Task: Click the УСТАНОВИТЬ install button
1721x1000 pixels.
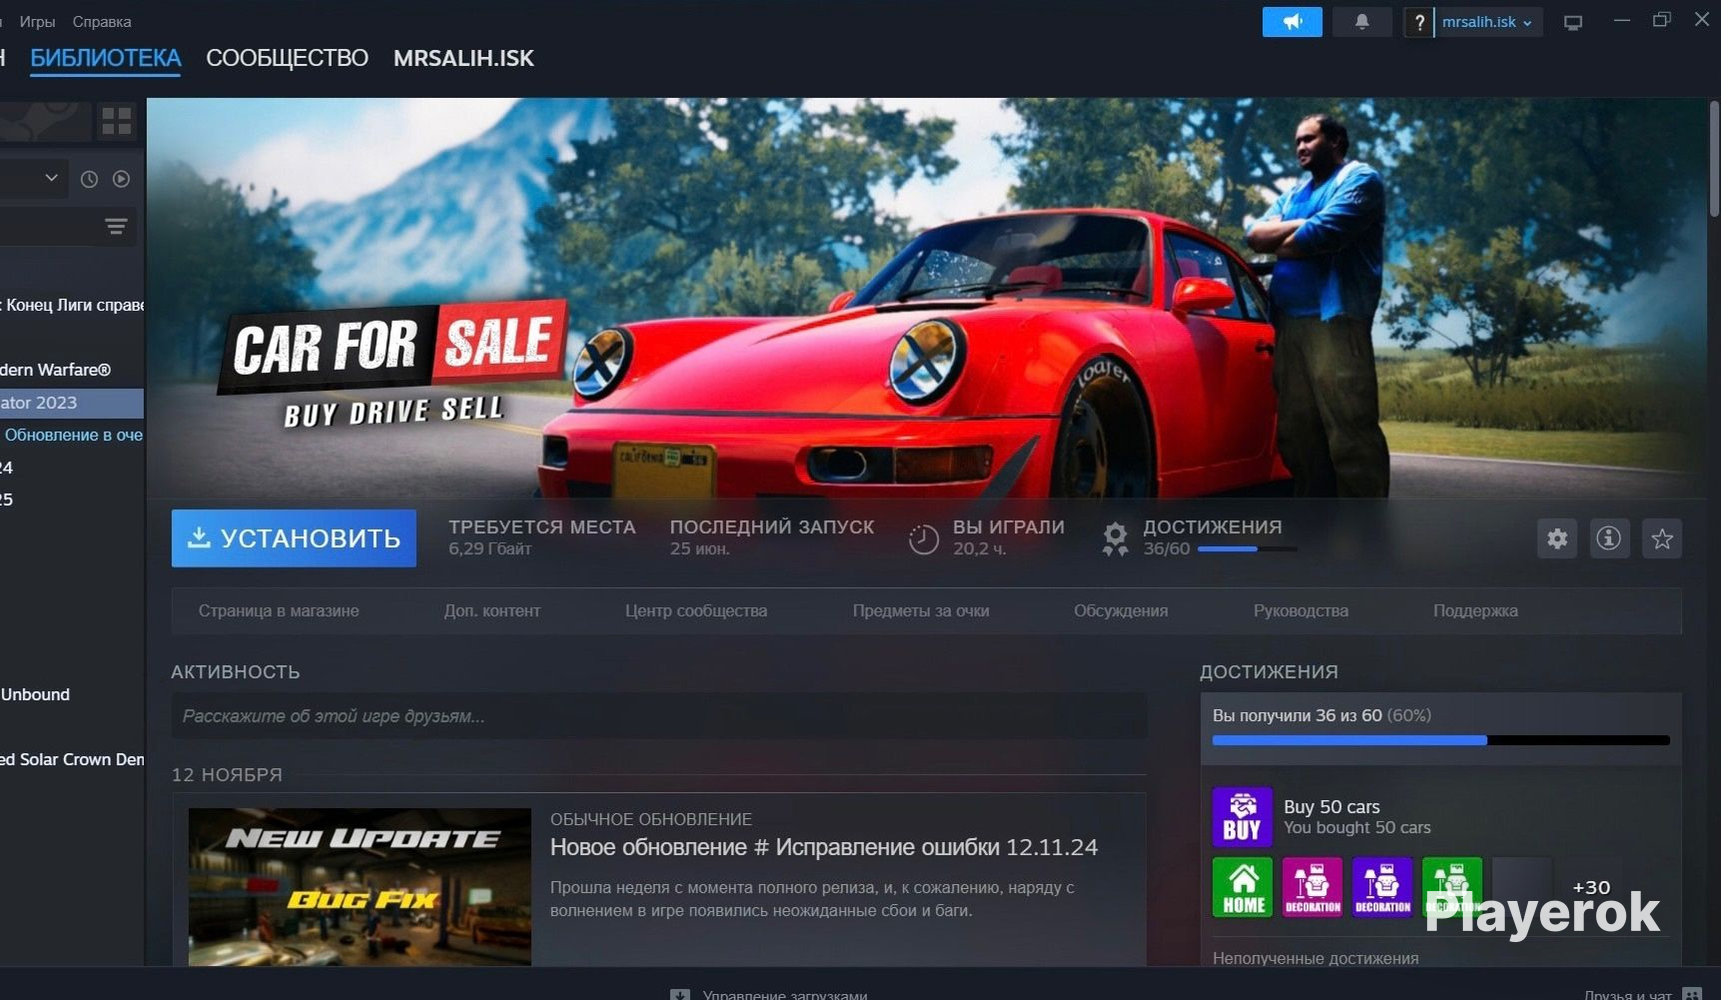Action: [294, 538]
